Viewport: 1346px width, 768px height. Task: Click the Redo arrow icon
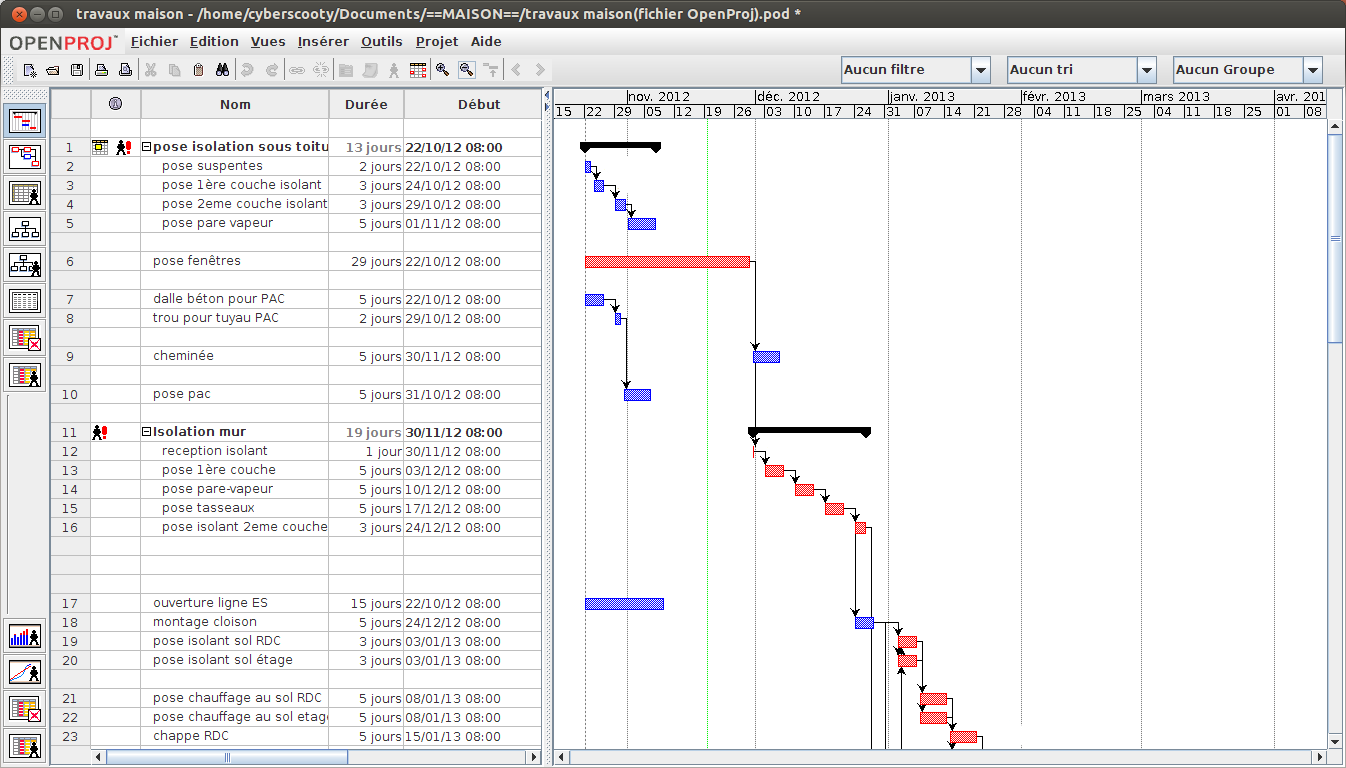pos(271,70)
